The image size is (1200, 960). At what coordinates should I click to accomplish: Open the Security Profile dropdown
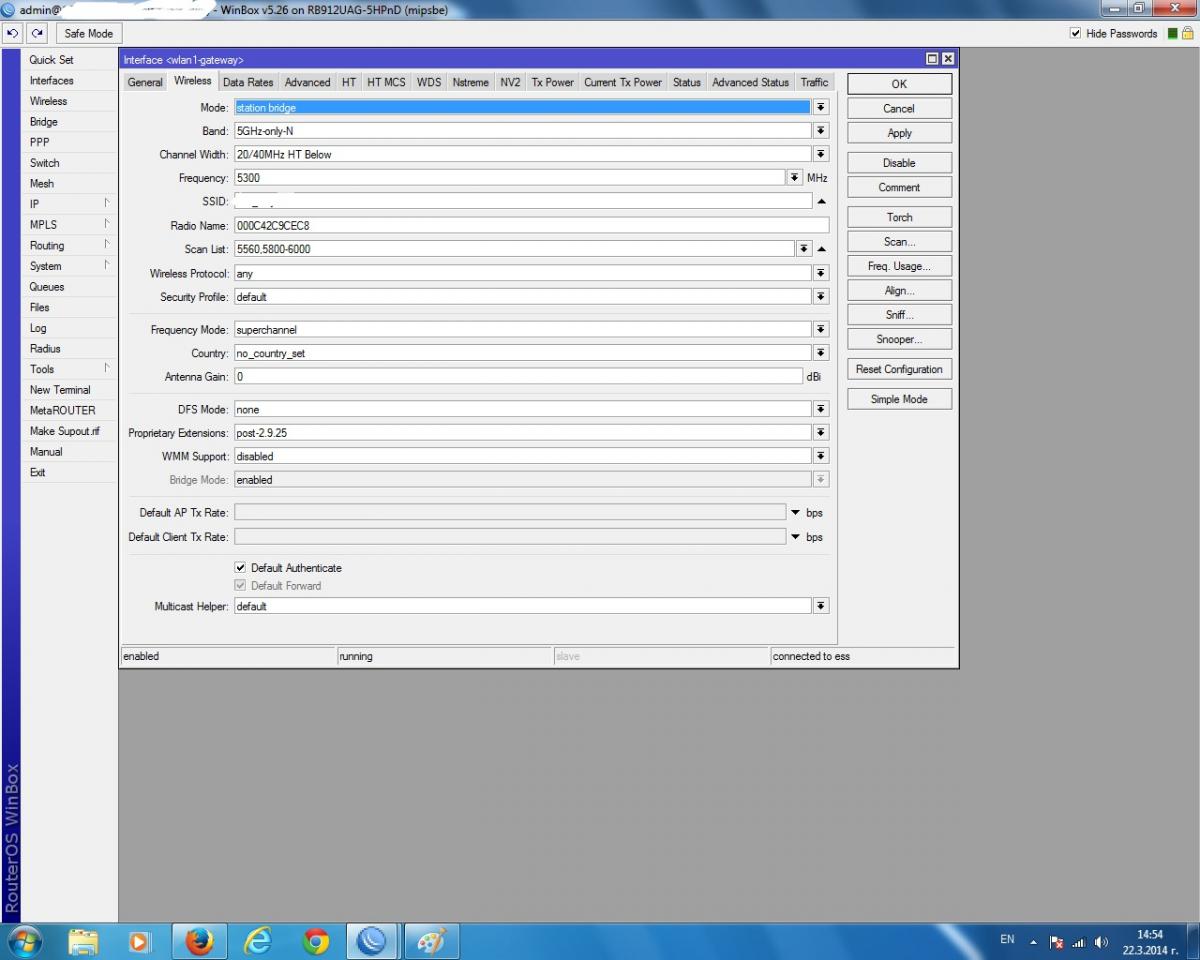coord(820,297)
